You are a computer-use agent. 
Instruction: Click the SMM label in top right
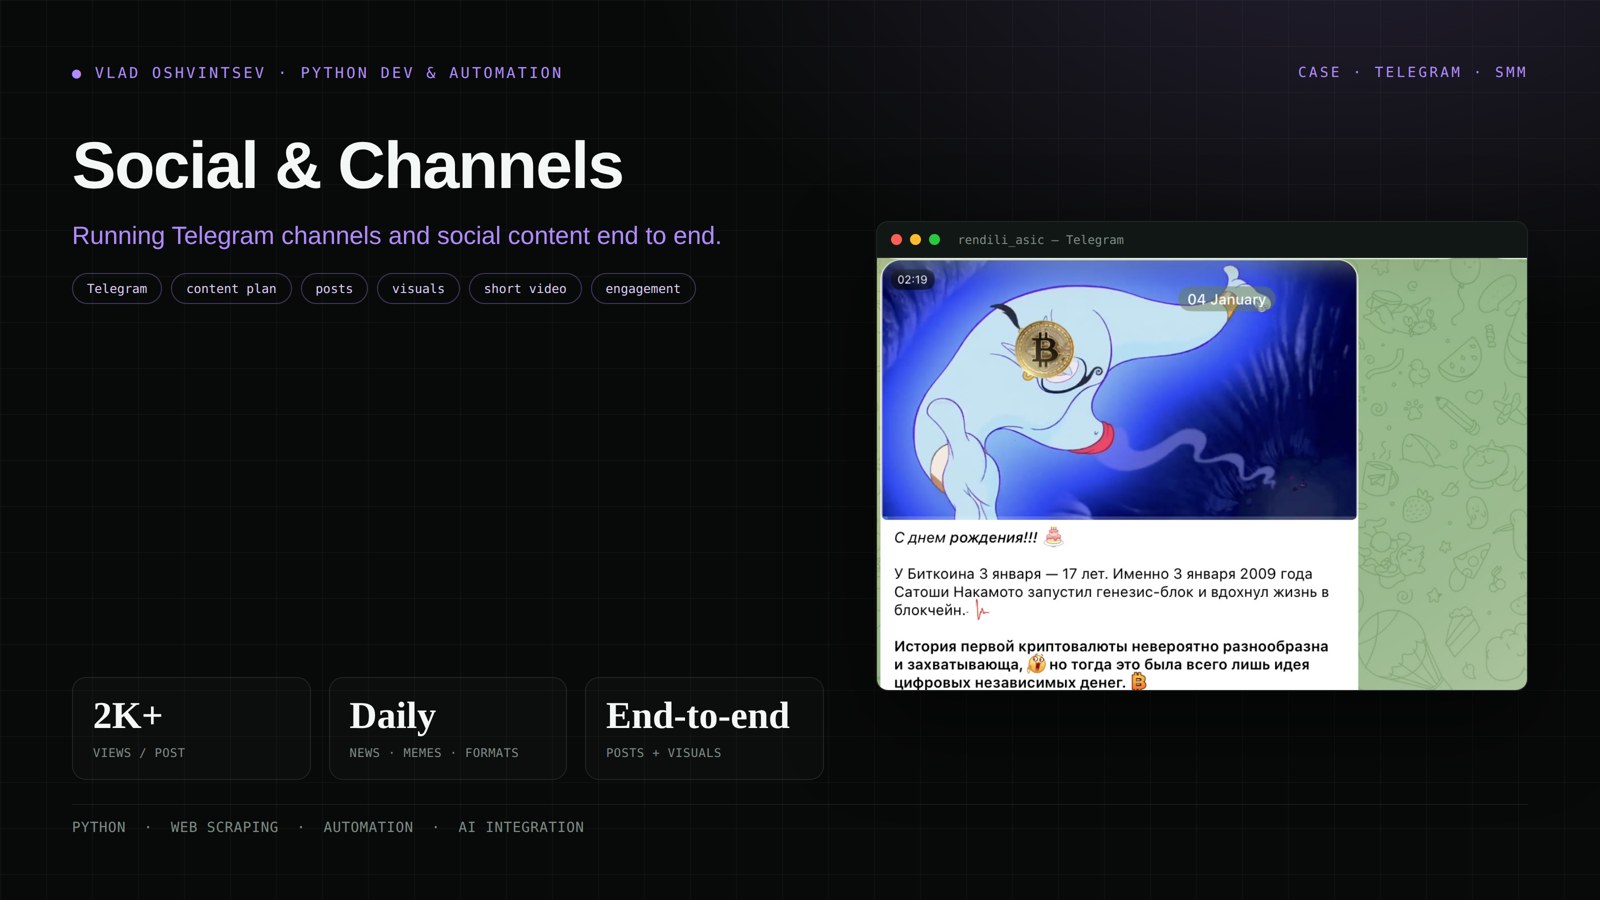[x=1510, y=72]
